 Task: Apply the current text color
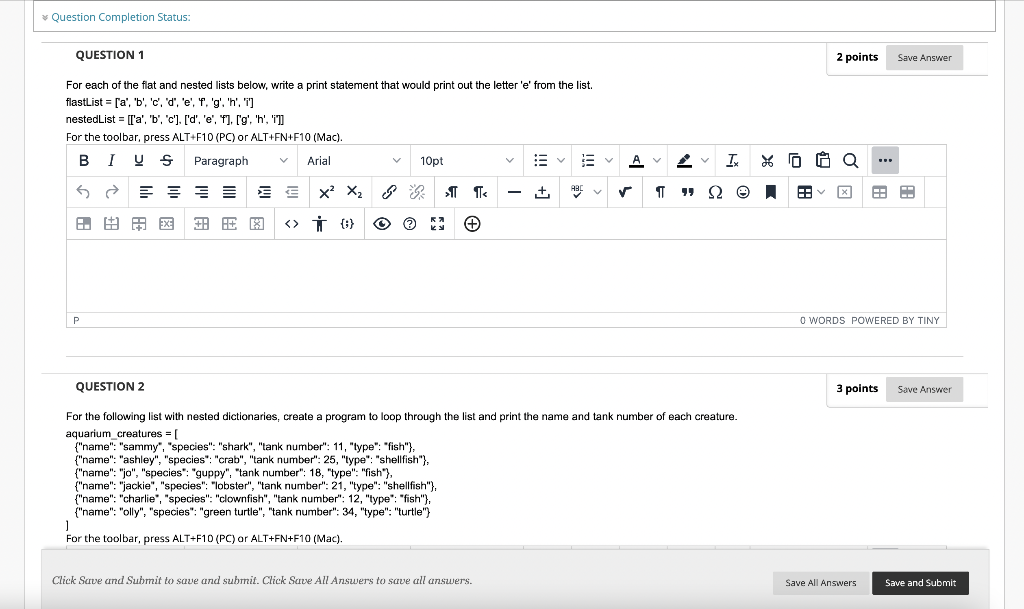click(x=636, y=161)
